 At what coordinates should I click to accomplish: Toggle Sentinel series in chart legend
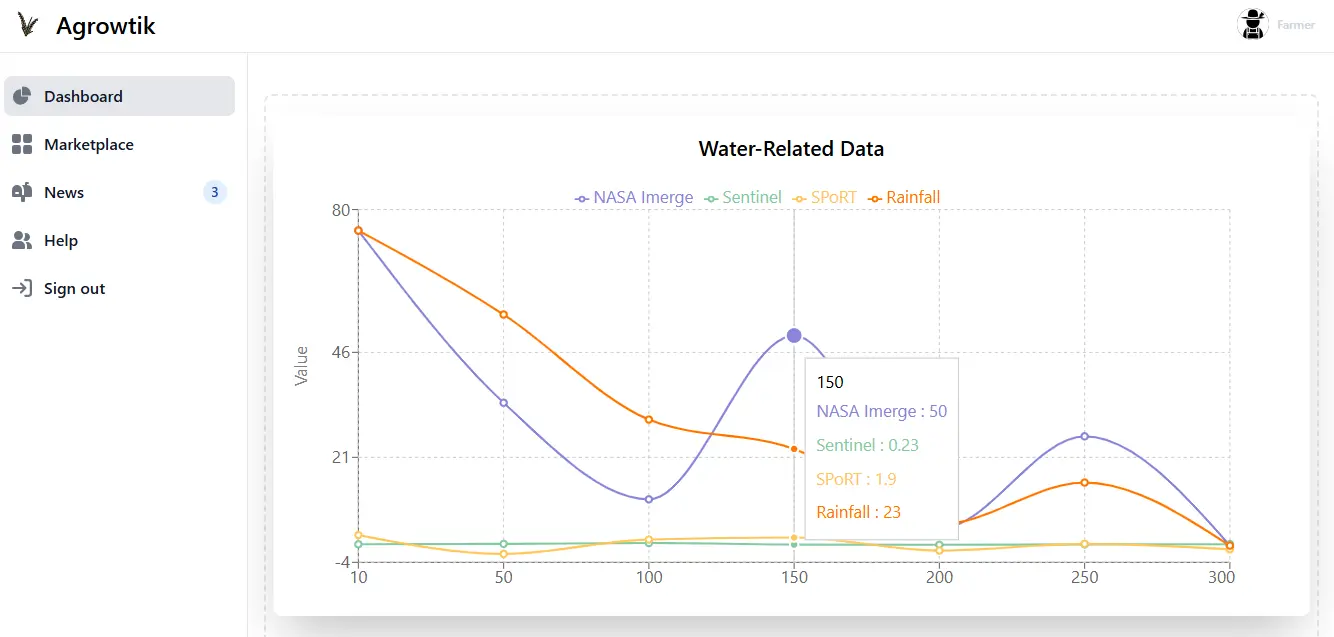tap(743, 198)
